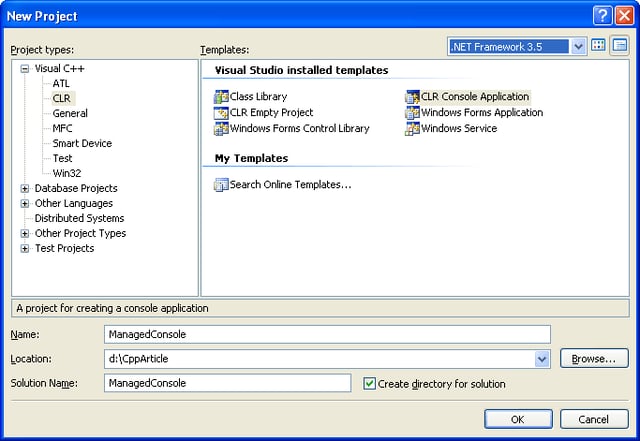Select the Visual C++ label in tree
The height and width of the screenshot is (441, 640).
(x=60, y=68)
